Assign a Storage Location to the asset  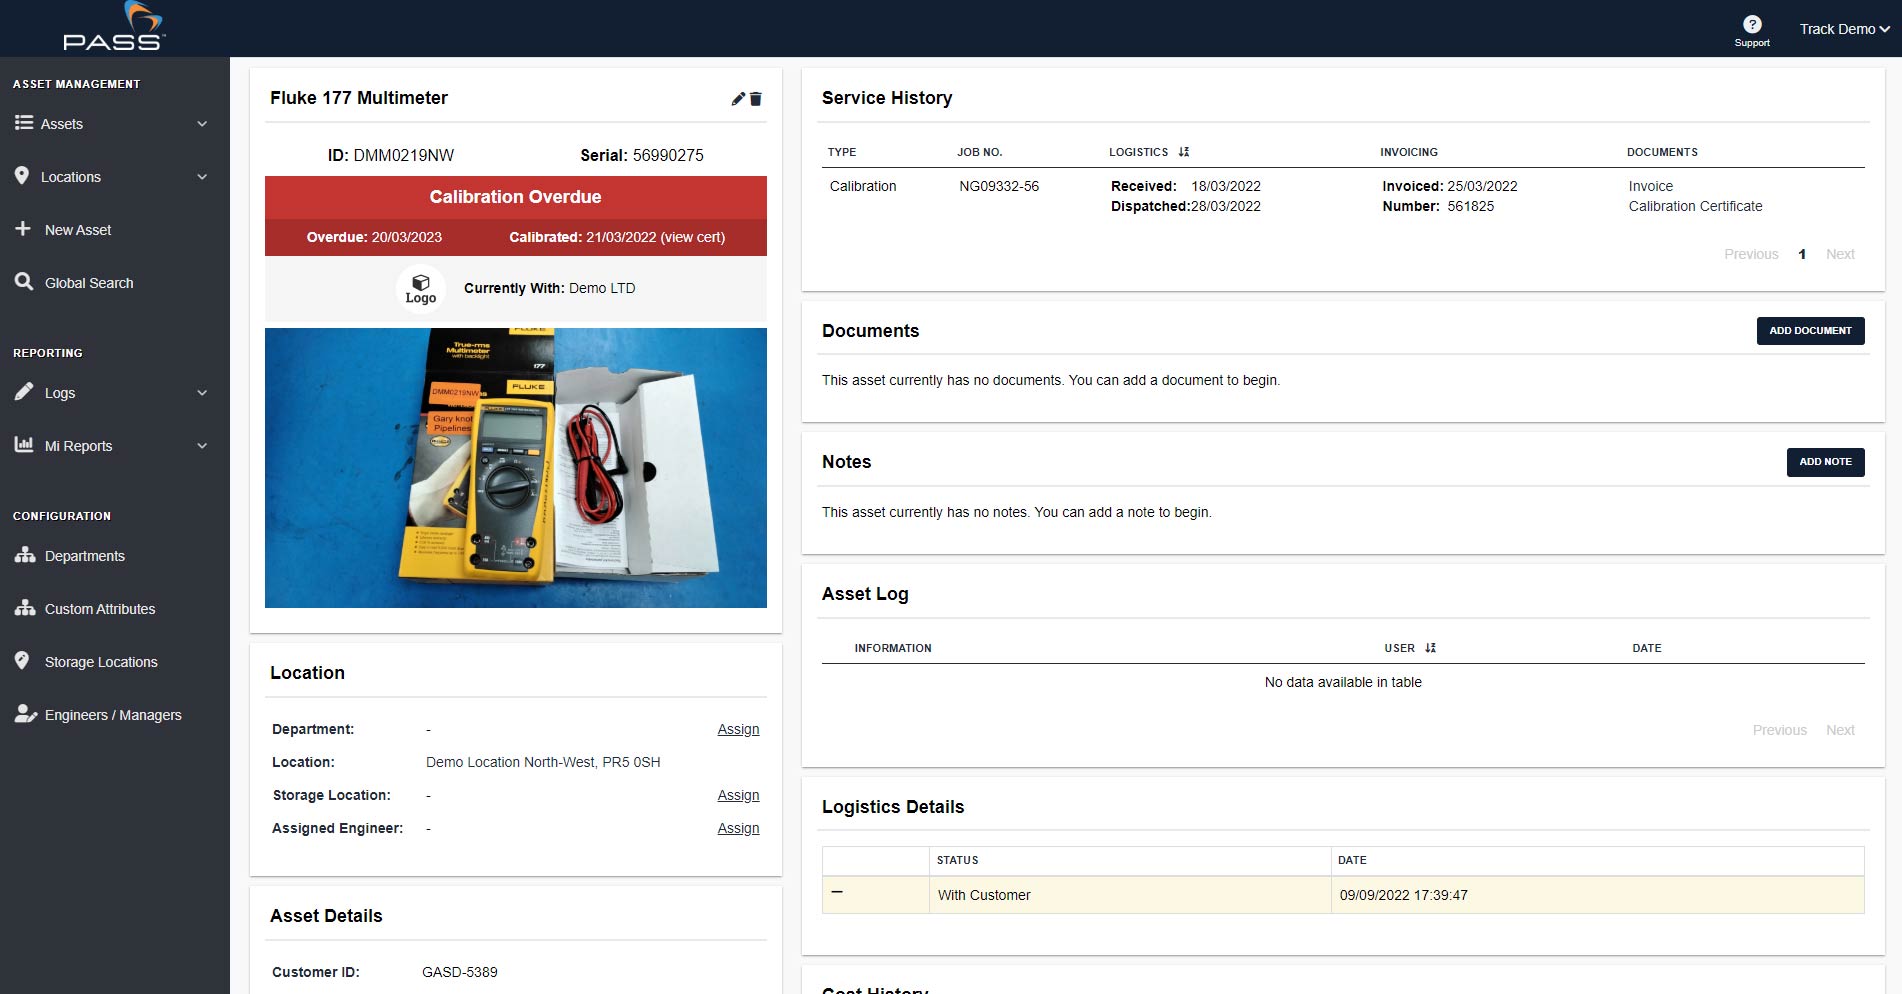[738, 795]
